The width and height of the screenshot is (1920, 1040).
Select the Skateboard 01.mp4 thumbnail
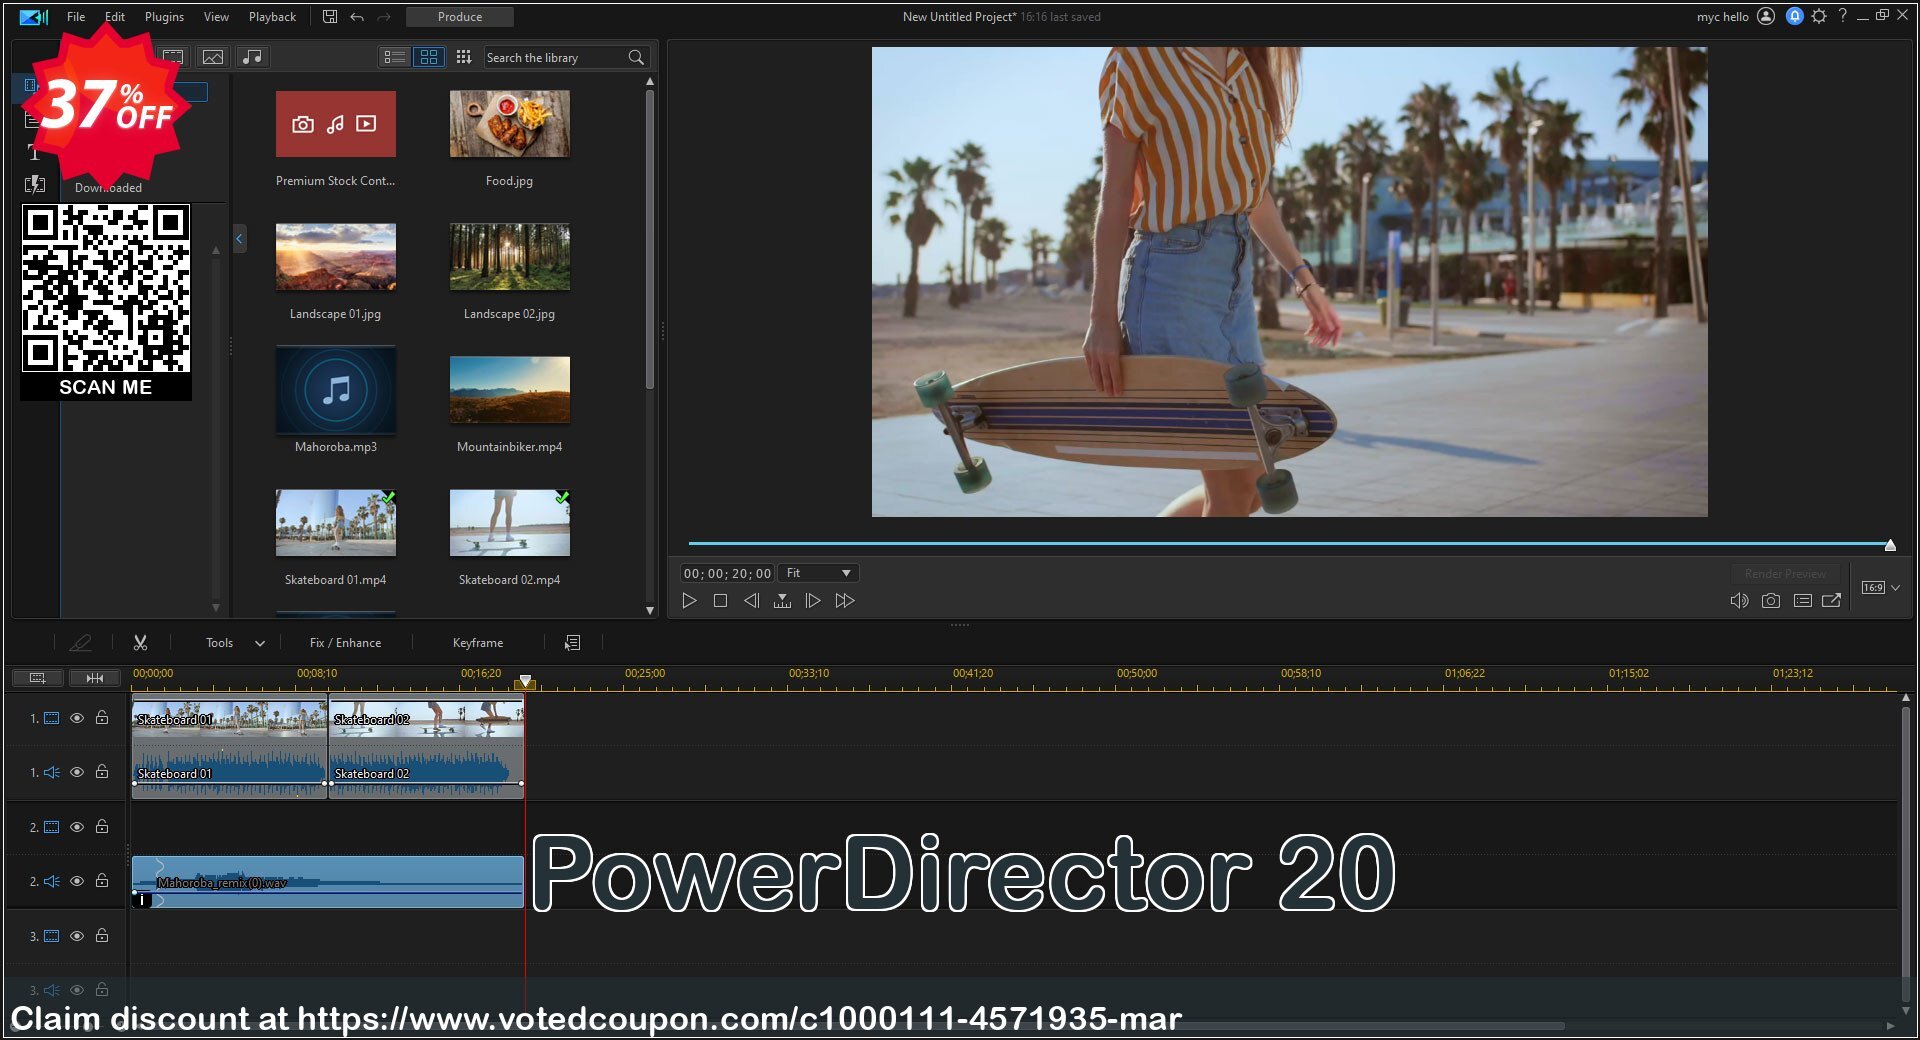[336, 523]
